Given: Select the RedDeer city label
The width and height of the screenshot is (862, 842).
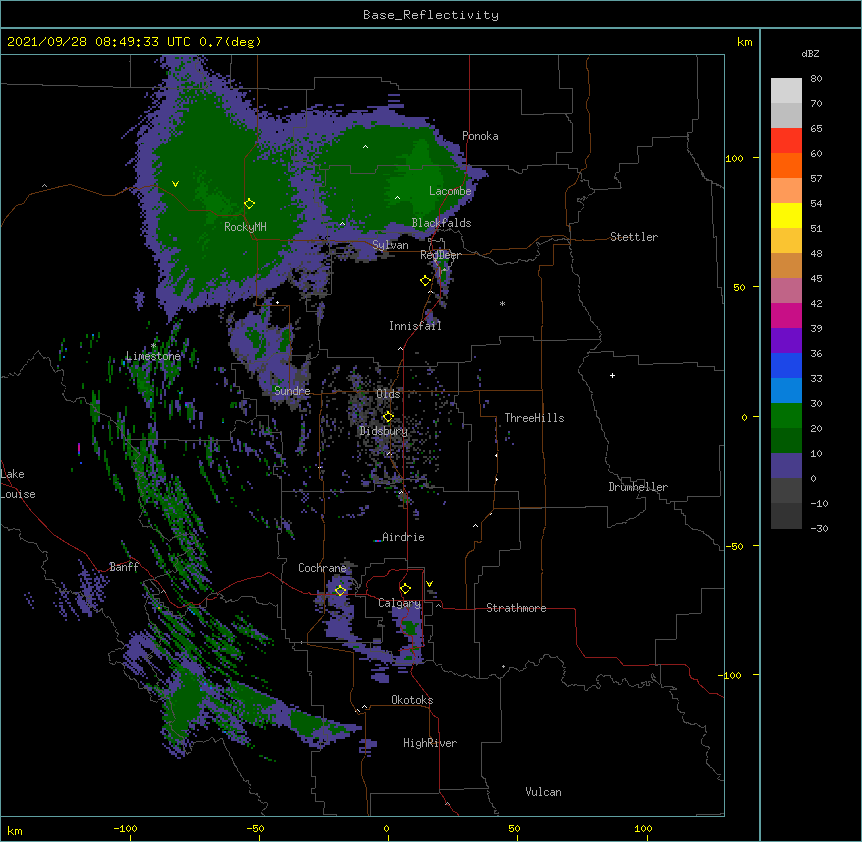Looking at the screenshot, I should [440, 255].
